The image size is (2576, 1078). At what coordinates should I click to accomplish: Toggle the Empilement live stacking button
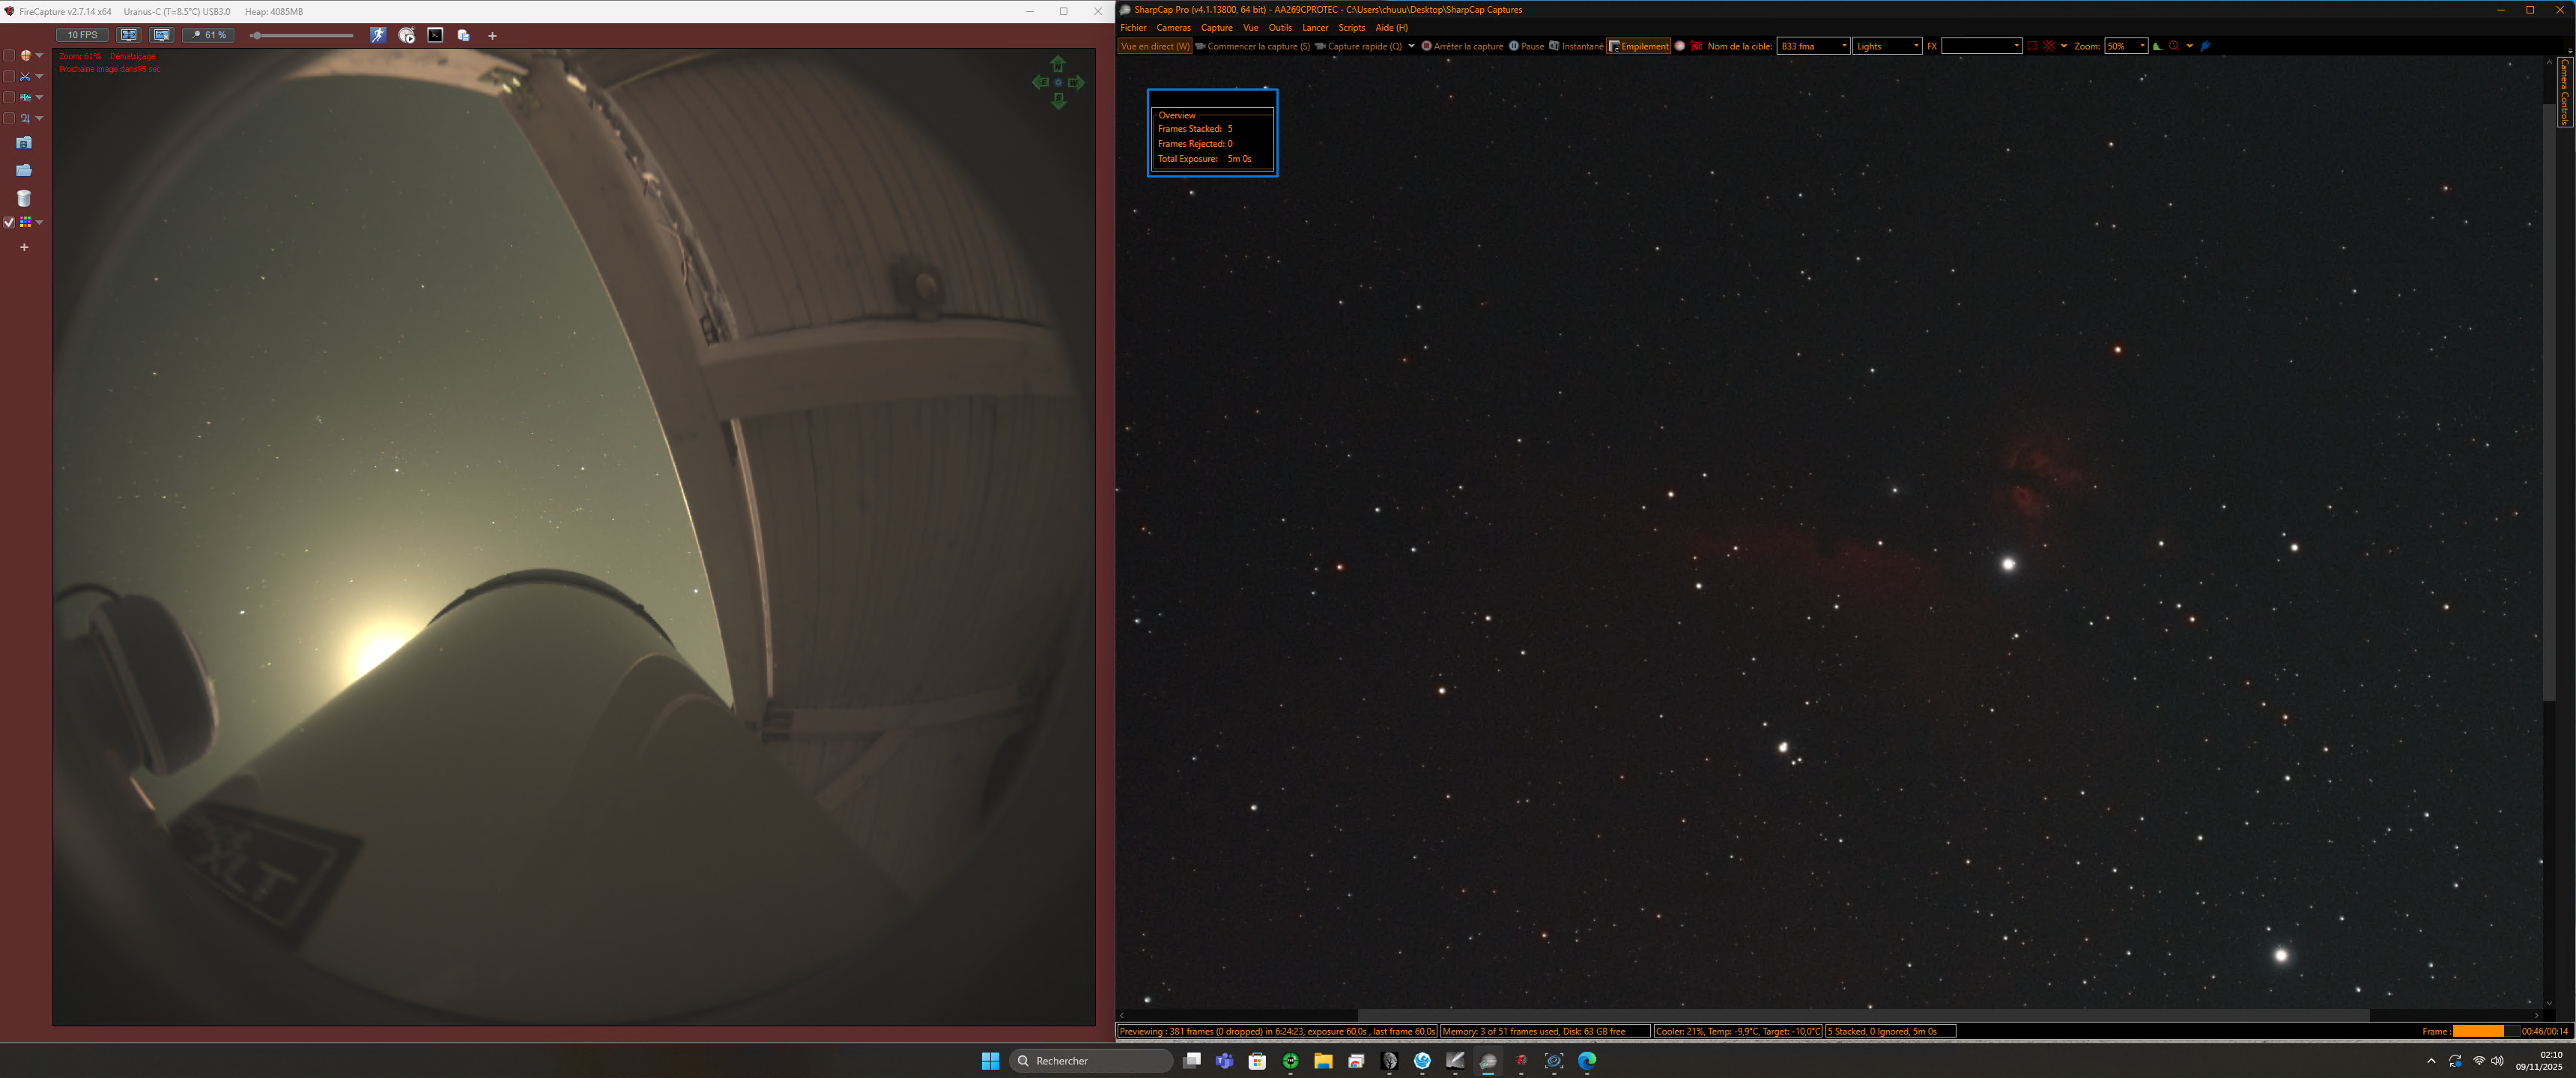(x=1638, y=46)
